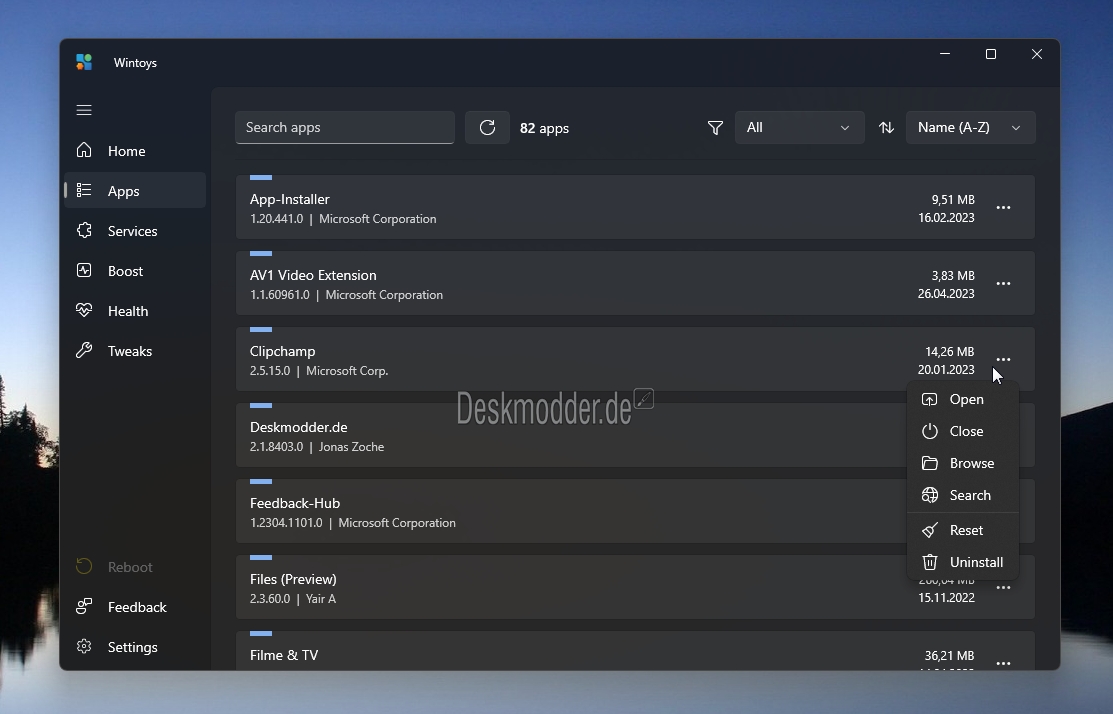Open the Health section
Image resolution: width=1113 pixels, height=714 pixels.
pos(135,311)
